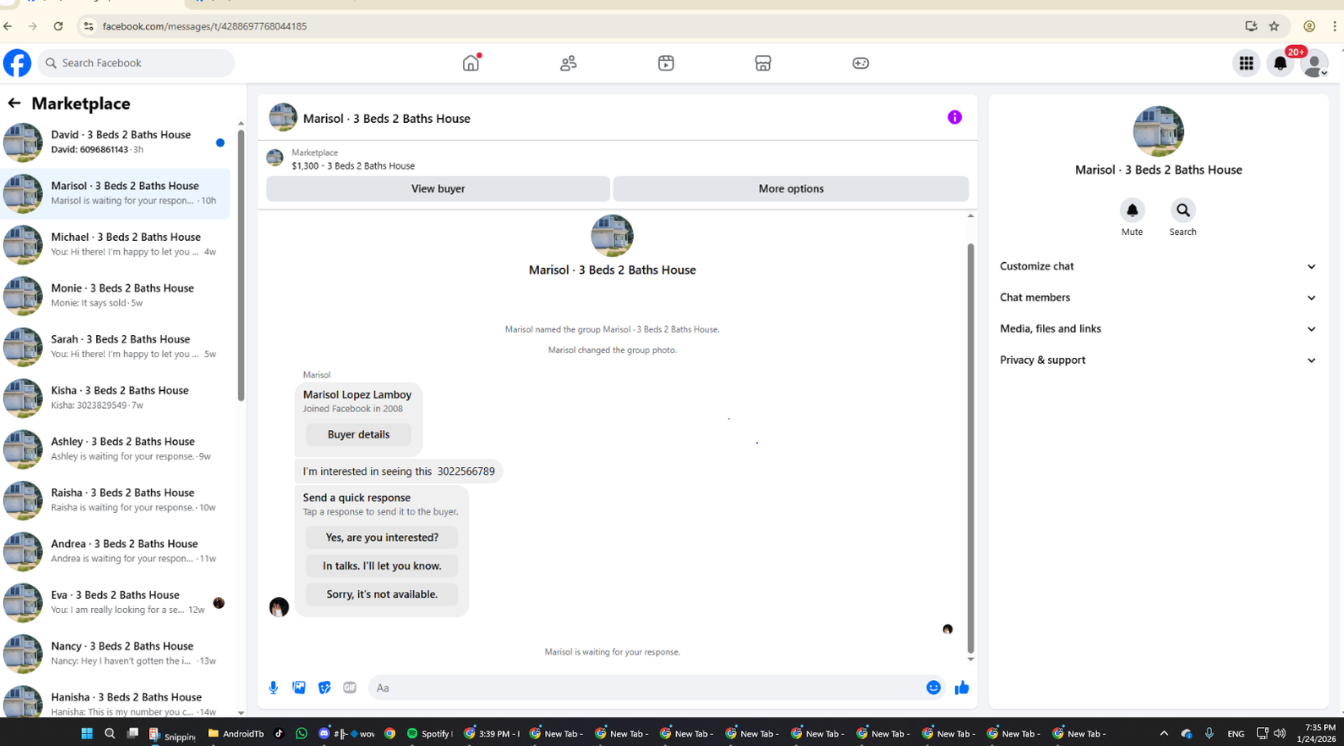Click the chat list vertical scrollbar

point(240,265)
